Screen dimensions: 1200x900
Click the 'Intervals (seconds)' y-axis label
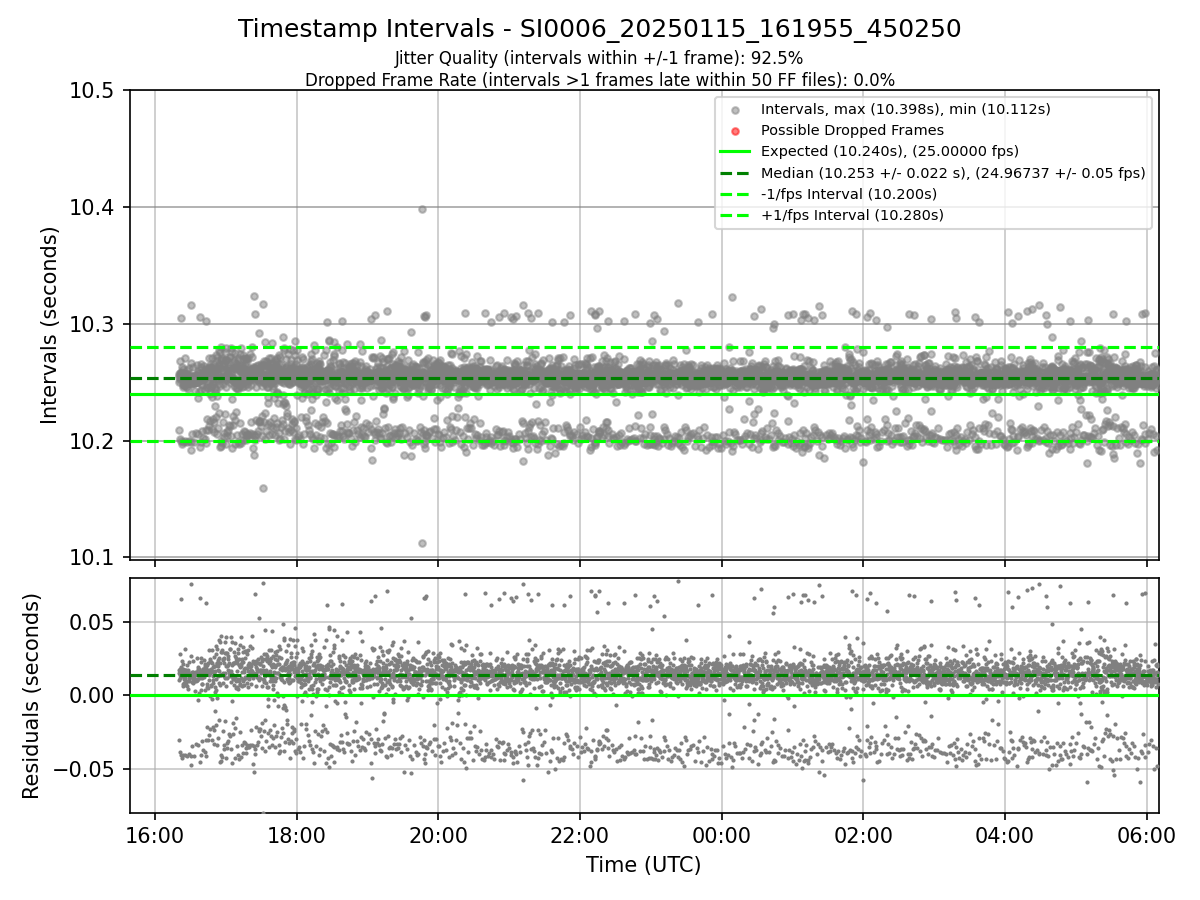pyautogui.click(x=50, y=324)
